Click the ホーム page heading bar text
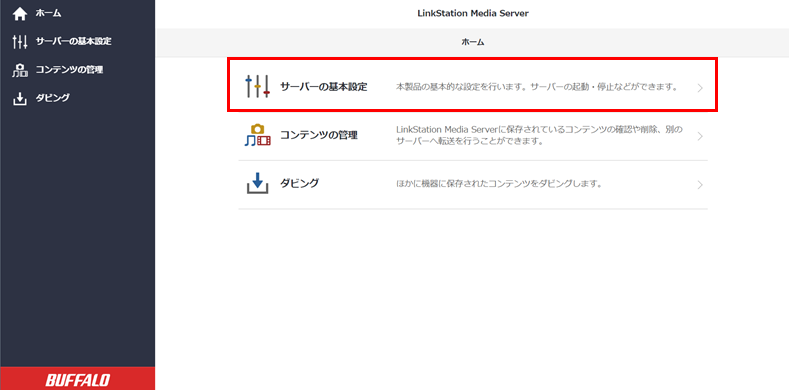The width and height of the screenshot is (789, 390). (x=473, y=43)
